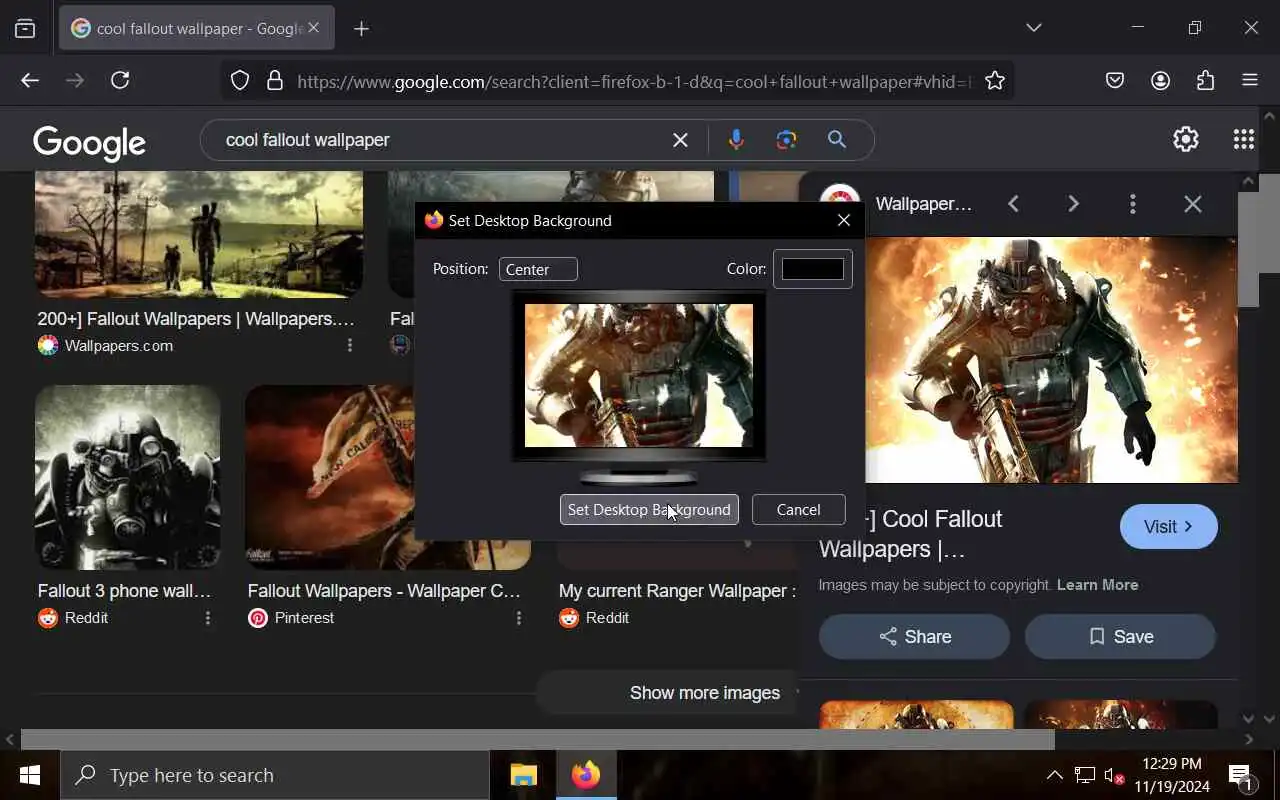Image resolution: width=1280 pixels, height=800 pixels.
Task: Open Position dropdown set to Center
Action: (538, 269)
